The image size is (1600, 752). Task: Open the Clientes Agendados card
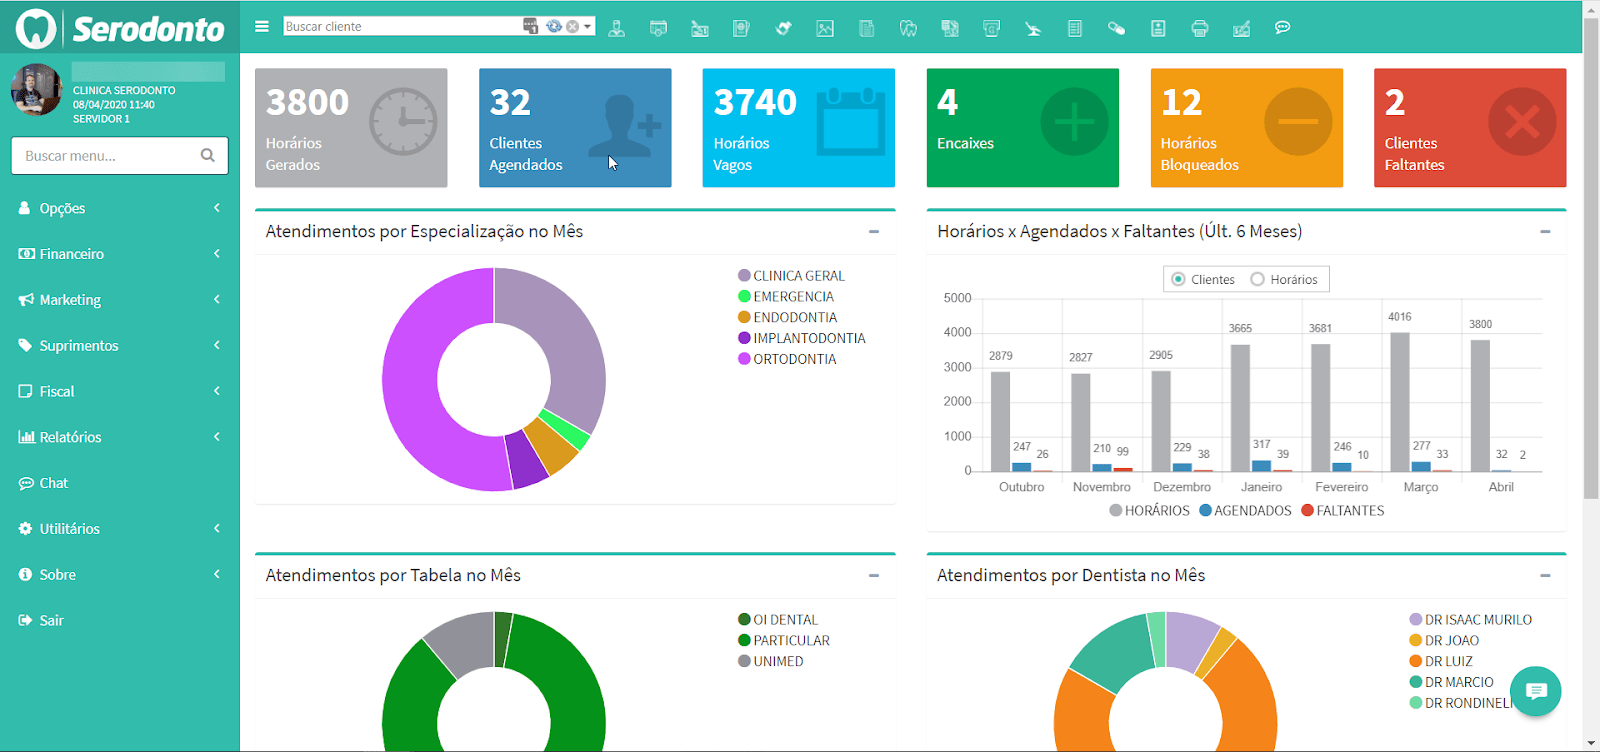point(575,128)
